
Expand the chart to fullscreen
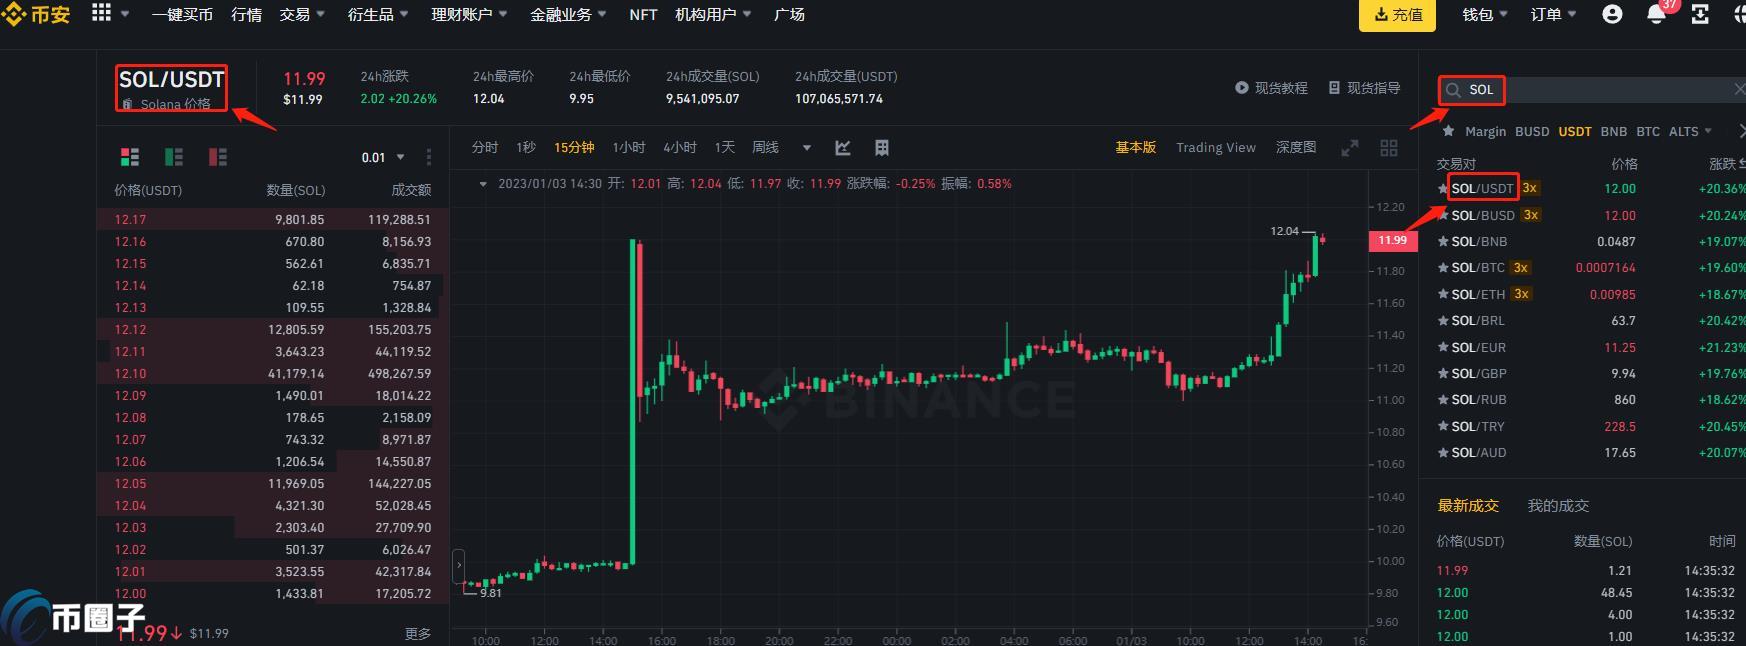point(1349,148)
